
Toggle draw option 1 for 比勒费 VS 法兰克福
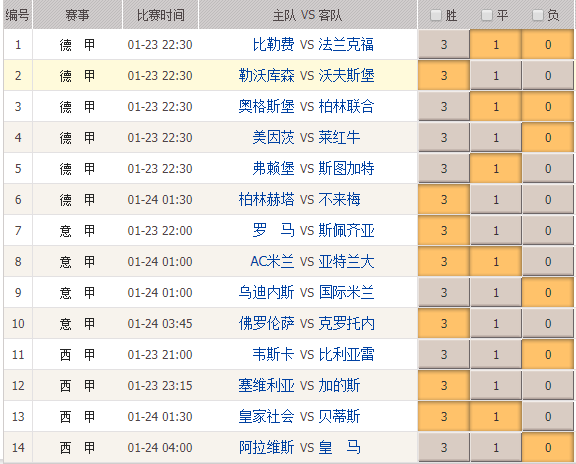click(496, 44)
